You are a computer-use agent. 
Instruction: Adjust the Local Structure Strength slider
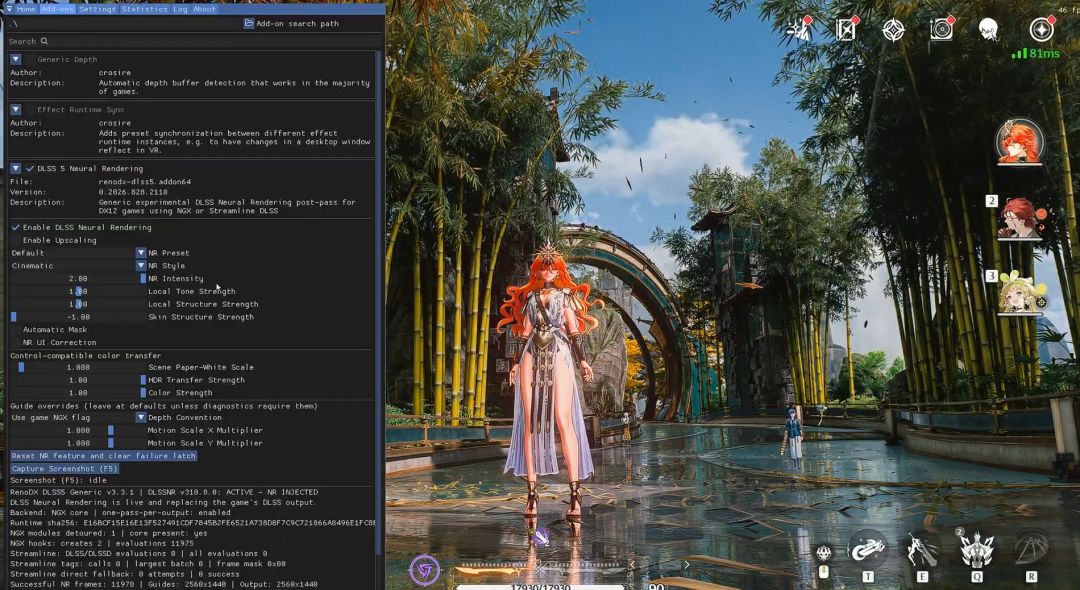(78, 304)
